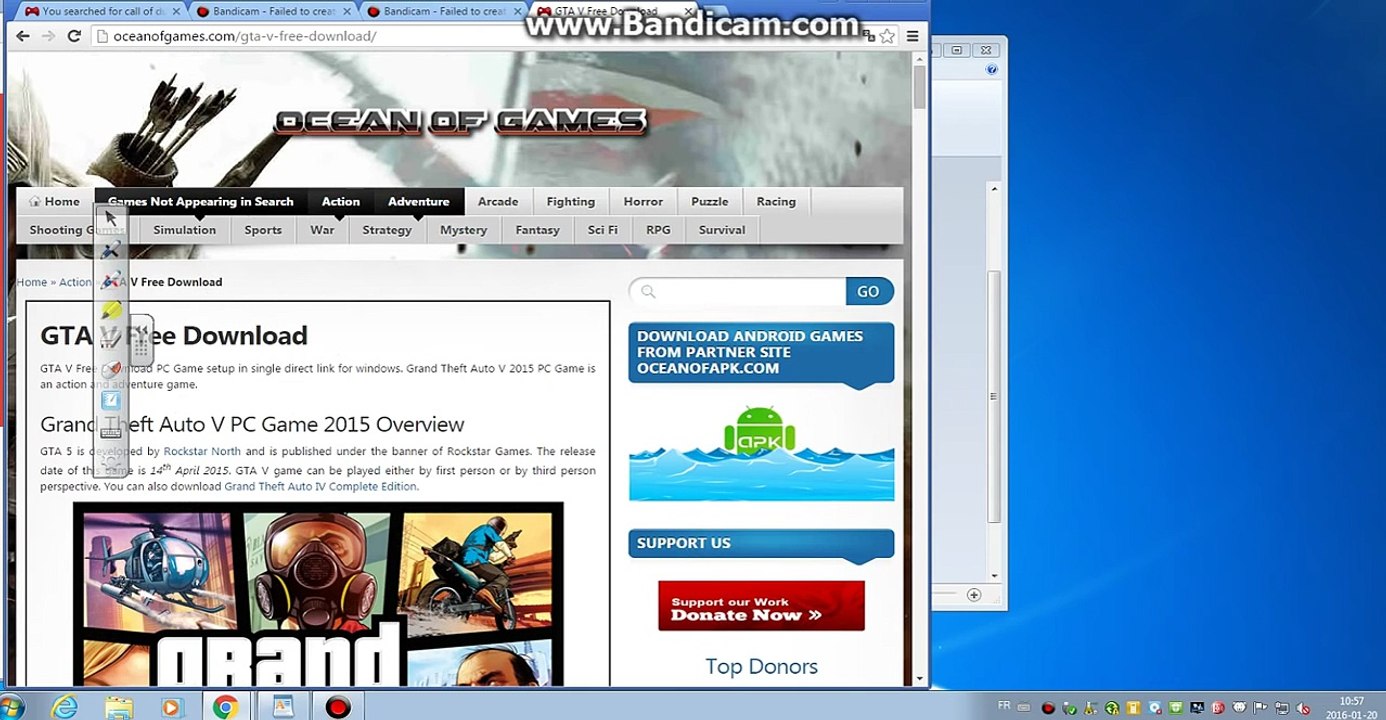Screen dimensions: 1386x720
Task: Collapse the floating toolbar side handle
Action: (141, 340)
